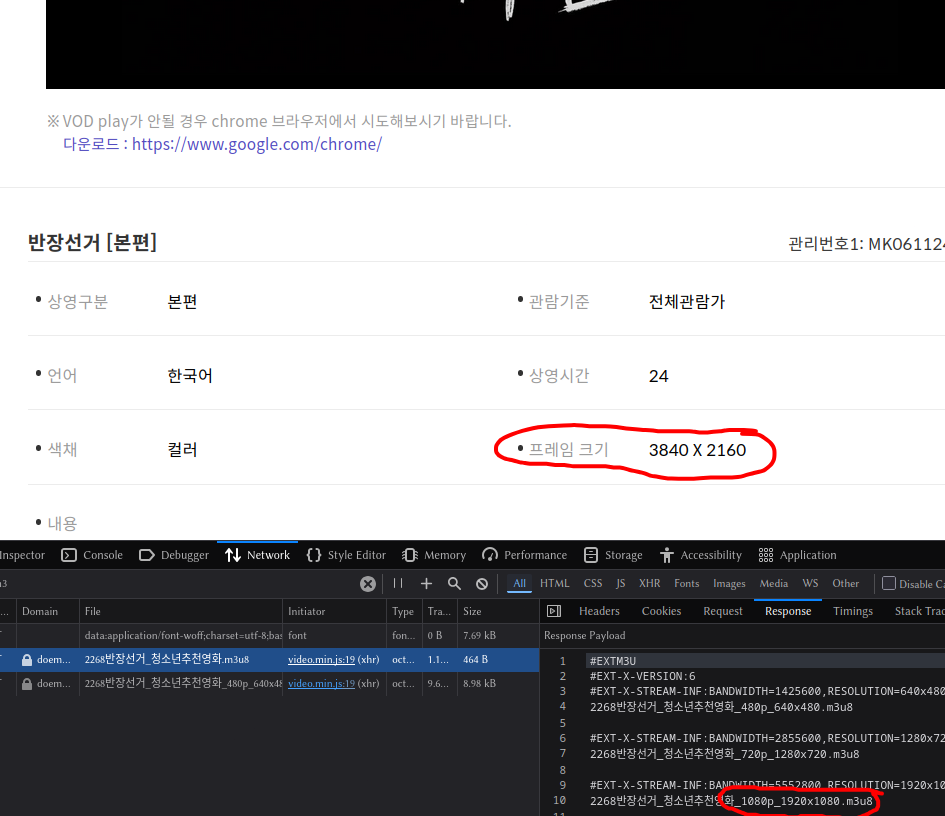Click lock icon of the selected m3u8 request
The height and width of the screenshot is (816, 945).
click(x=27, y=660)
